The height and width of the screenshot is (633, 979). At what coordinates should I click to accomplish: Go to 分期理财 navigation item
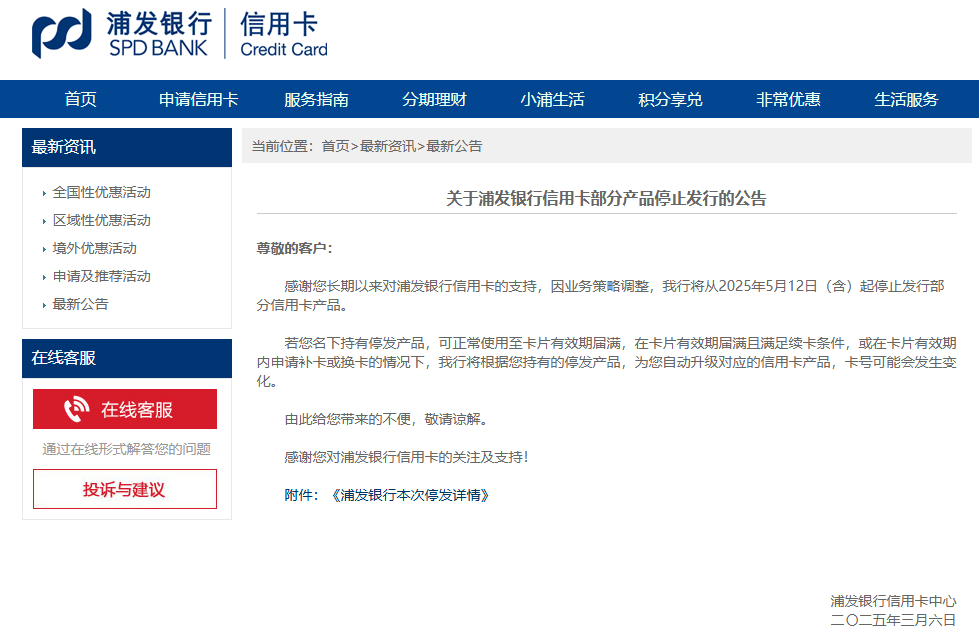click(x=435, y=99)
